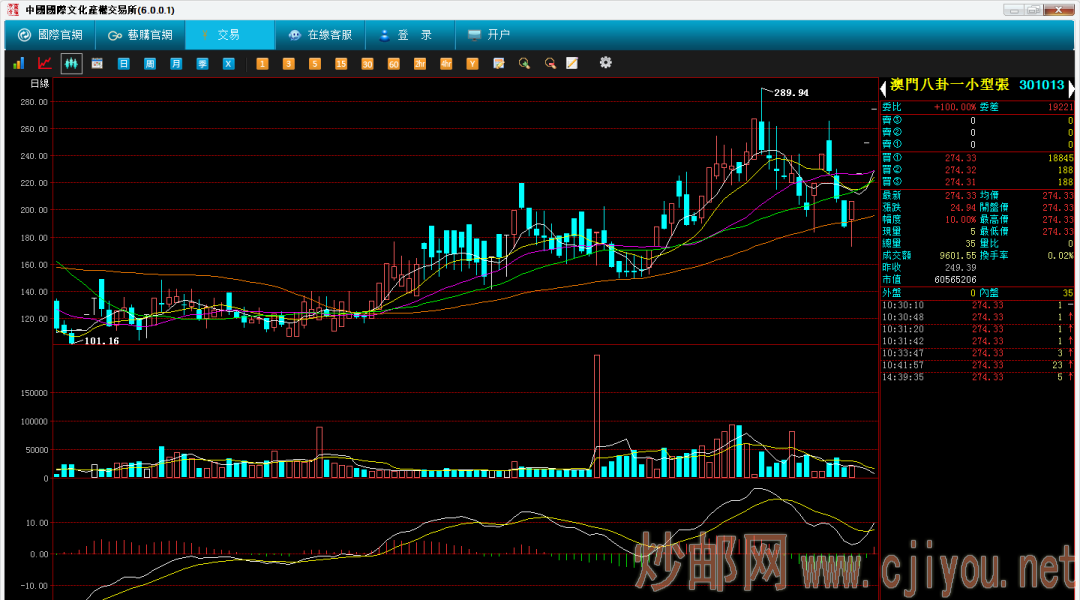Image resolution: width=1080 pixels, height=600 pixels.
Task: Go to next stock with right arrow
Action: pos(1072,88)
